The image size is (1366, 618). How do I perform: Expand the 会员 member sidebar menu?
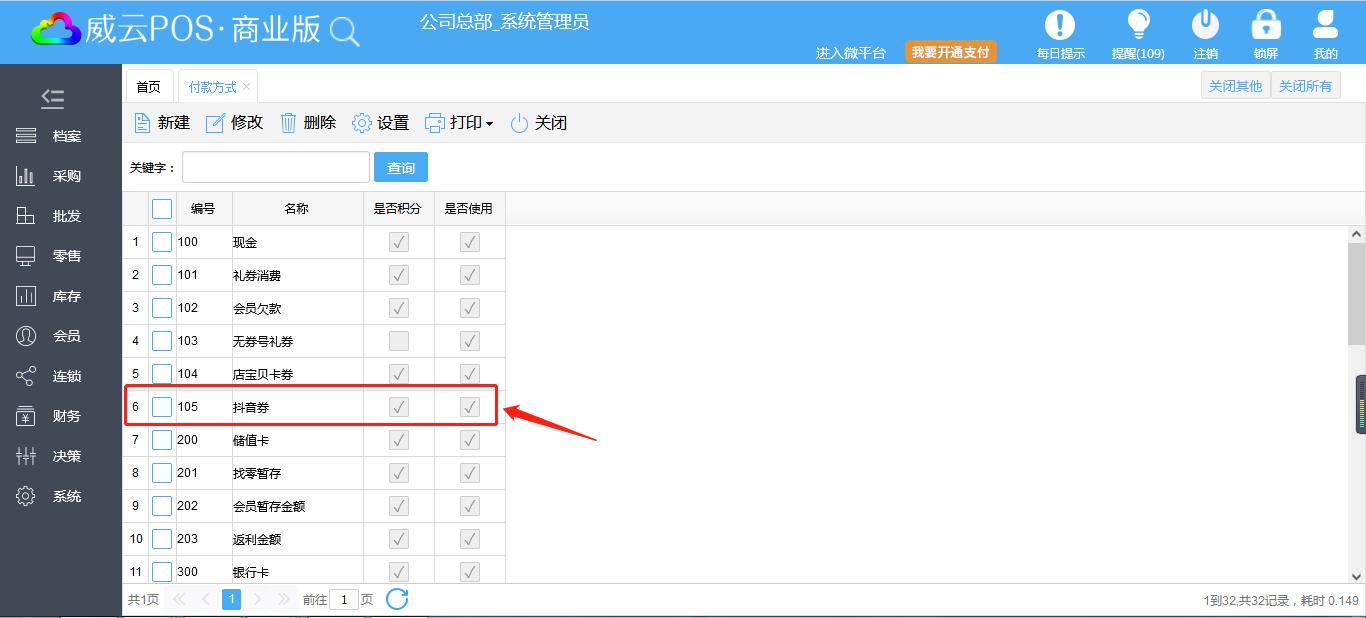pyautogui.click(x=60, y=336)
